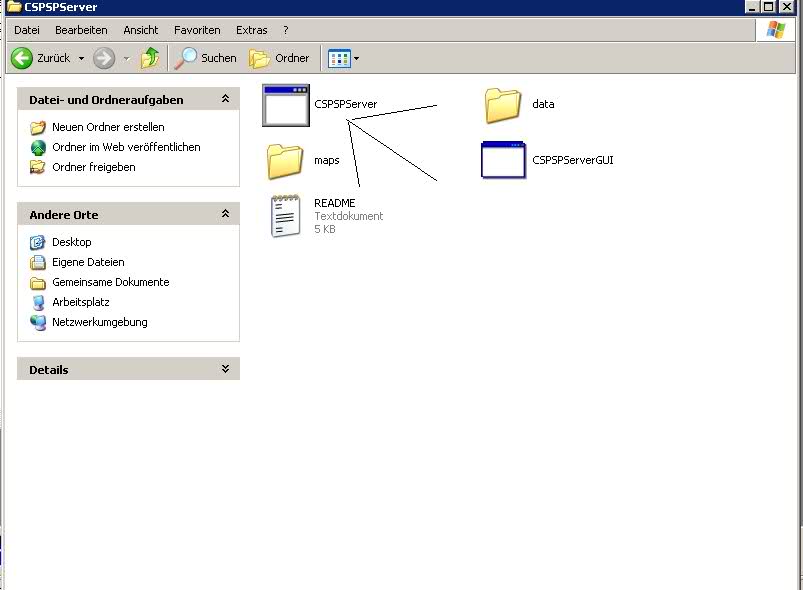Click the maps folder name label

click(x=327, y=160)
